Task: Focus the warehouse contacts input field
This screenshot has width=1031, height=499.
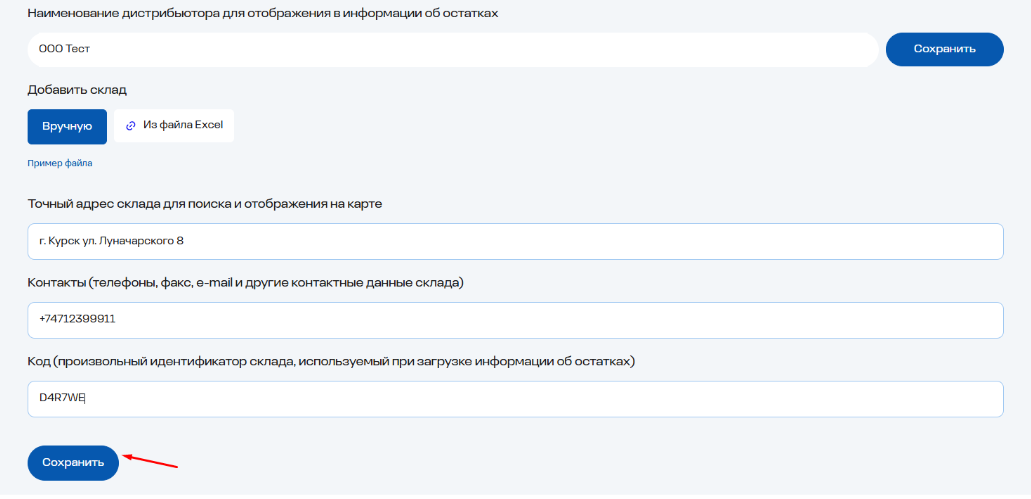Action: tap(515, 320)
